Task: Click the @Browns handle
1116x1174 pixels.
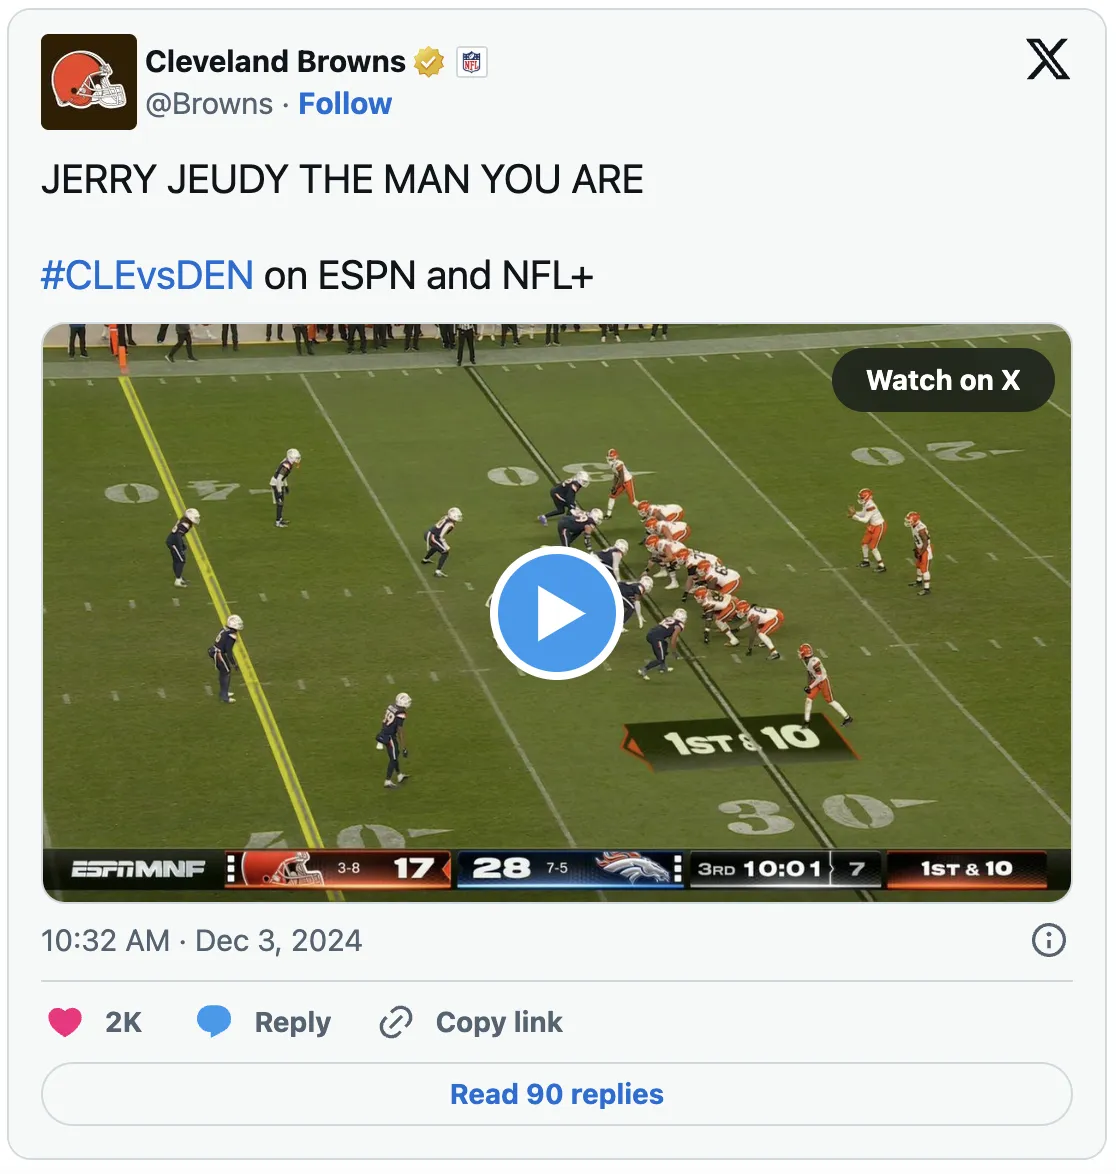Action: 209,104
